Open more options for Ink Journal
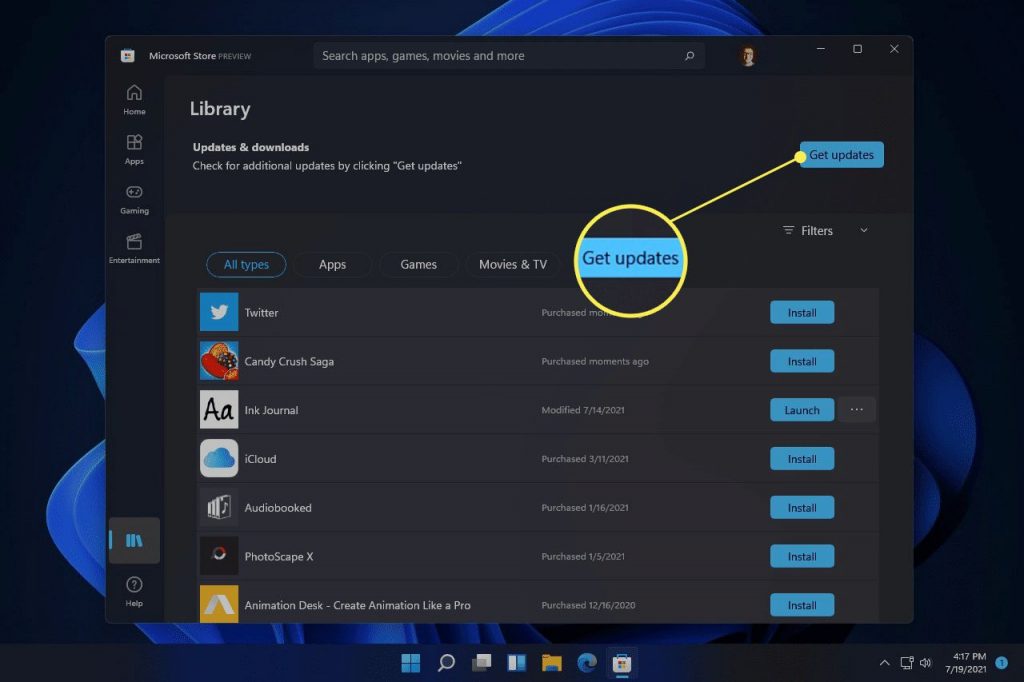This screenshot has width=1024, height=682. coord(857,410)
